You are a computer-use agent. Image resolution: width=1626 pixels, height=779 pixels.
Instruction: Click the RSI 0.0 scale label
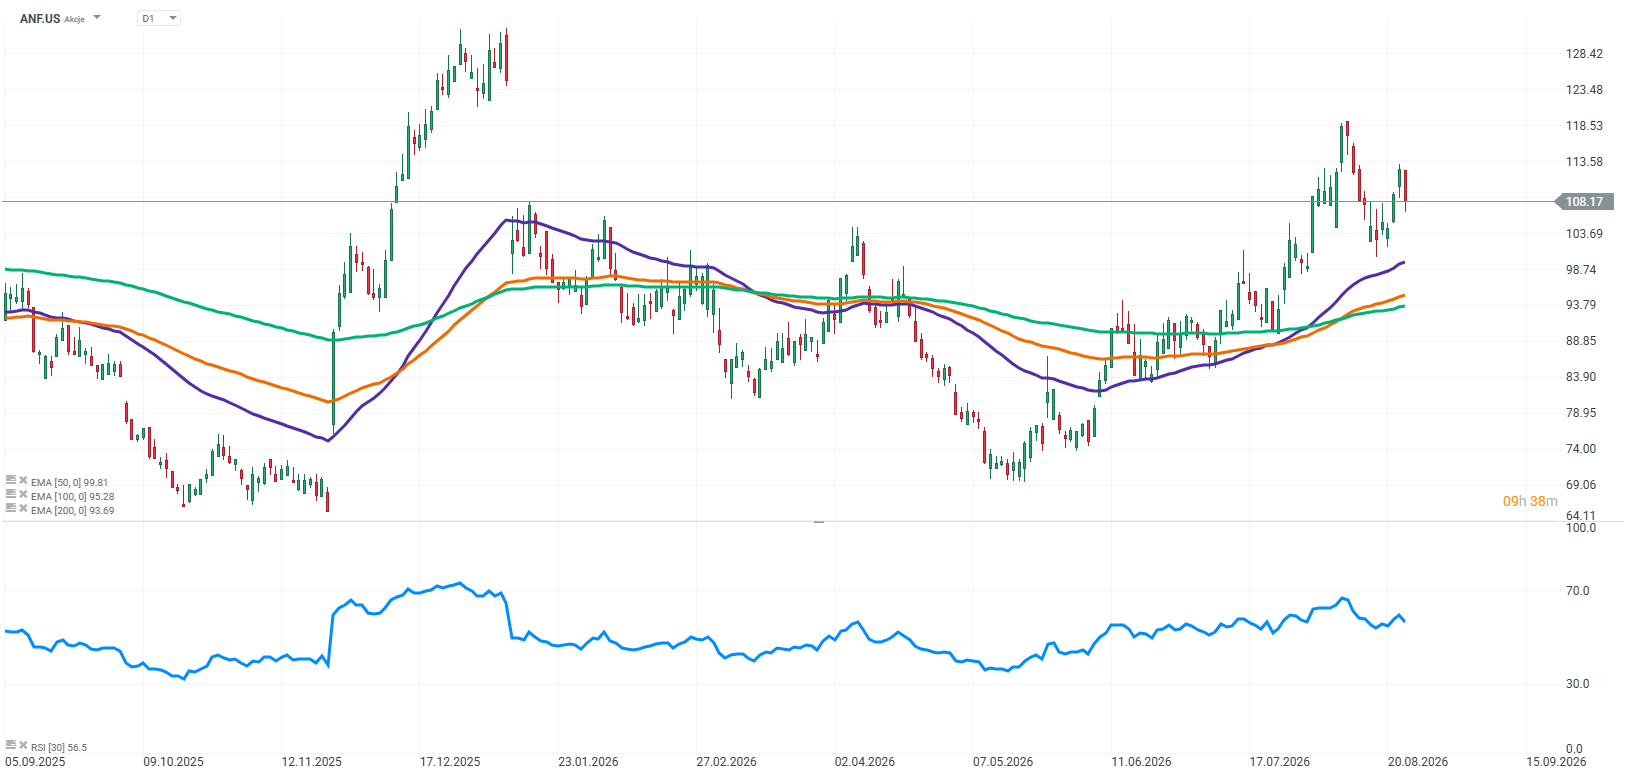(1575, 749)
